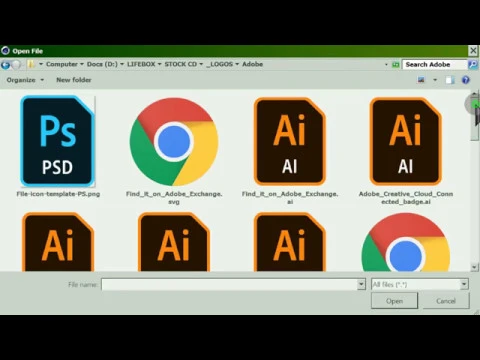
Task: Select the Find_It_on_Adobe_Exchange.ai Illustrator icon
Action: [290, 141]
